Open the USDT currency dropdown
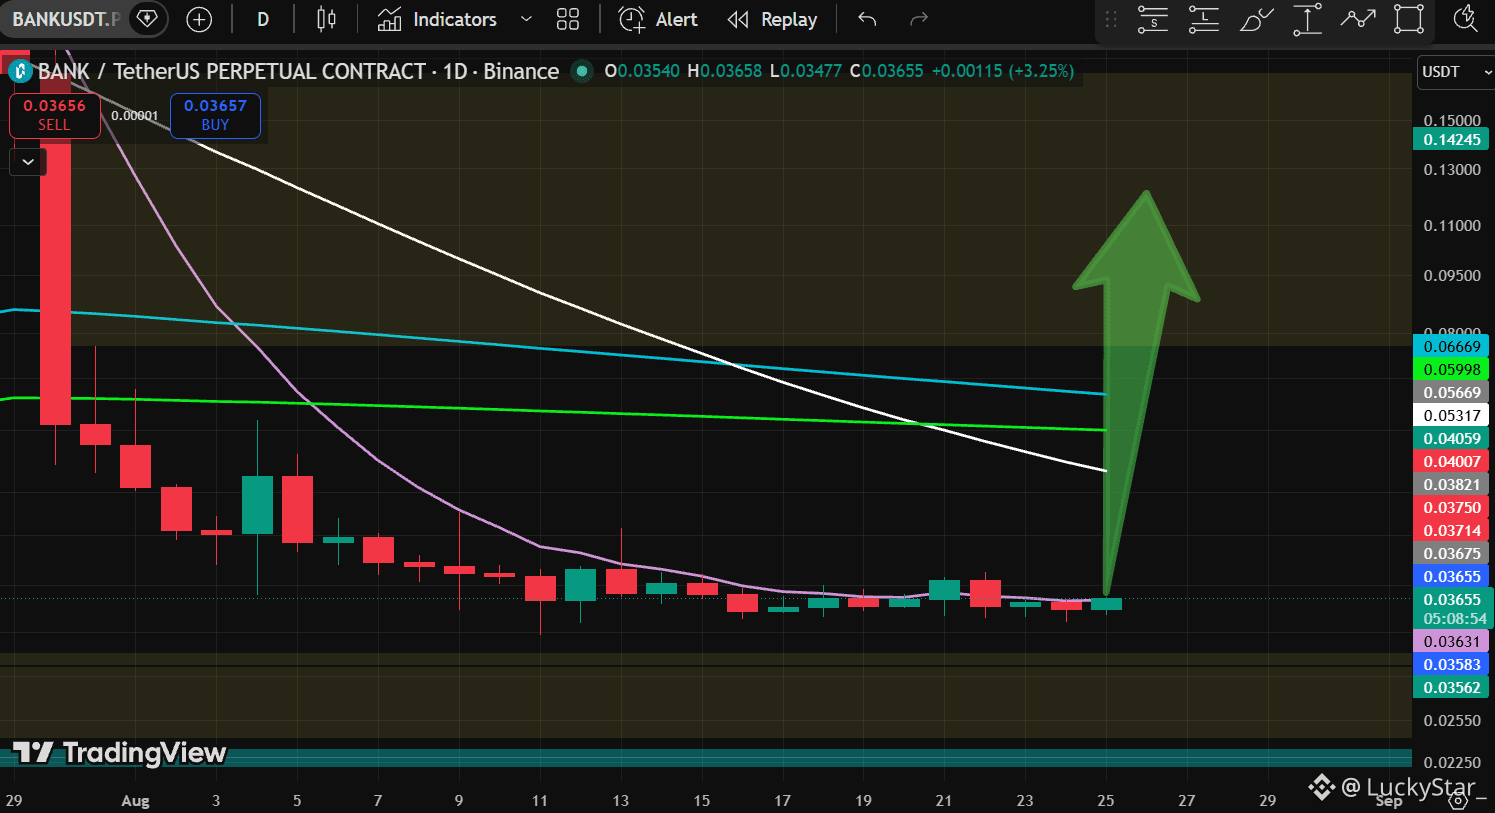The width and height of the screenshot is (1495, 813). (1456, 72)
